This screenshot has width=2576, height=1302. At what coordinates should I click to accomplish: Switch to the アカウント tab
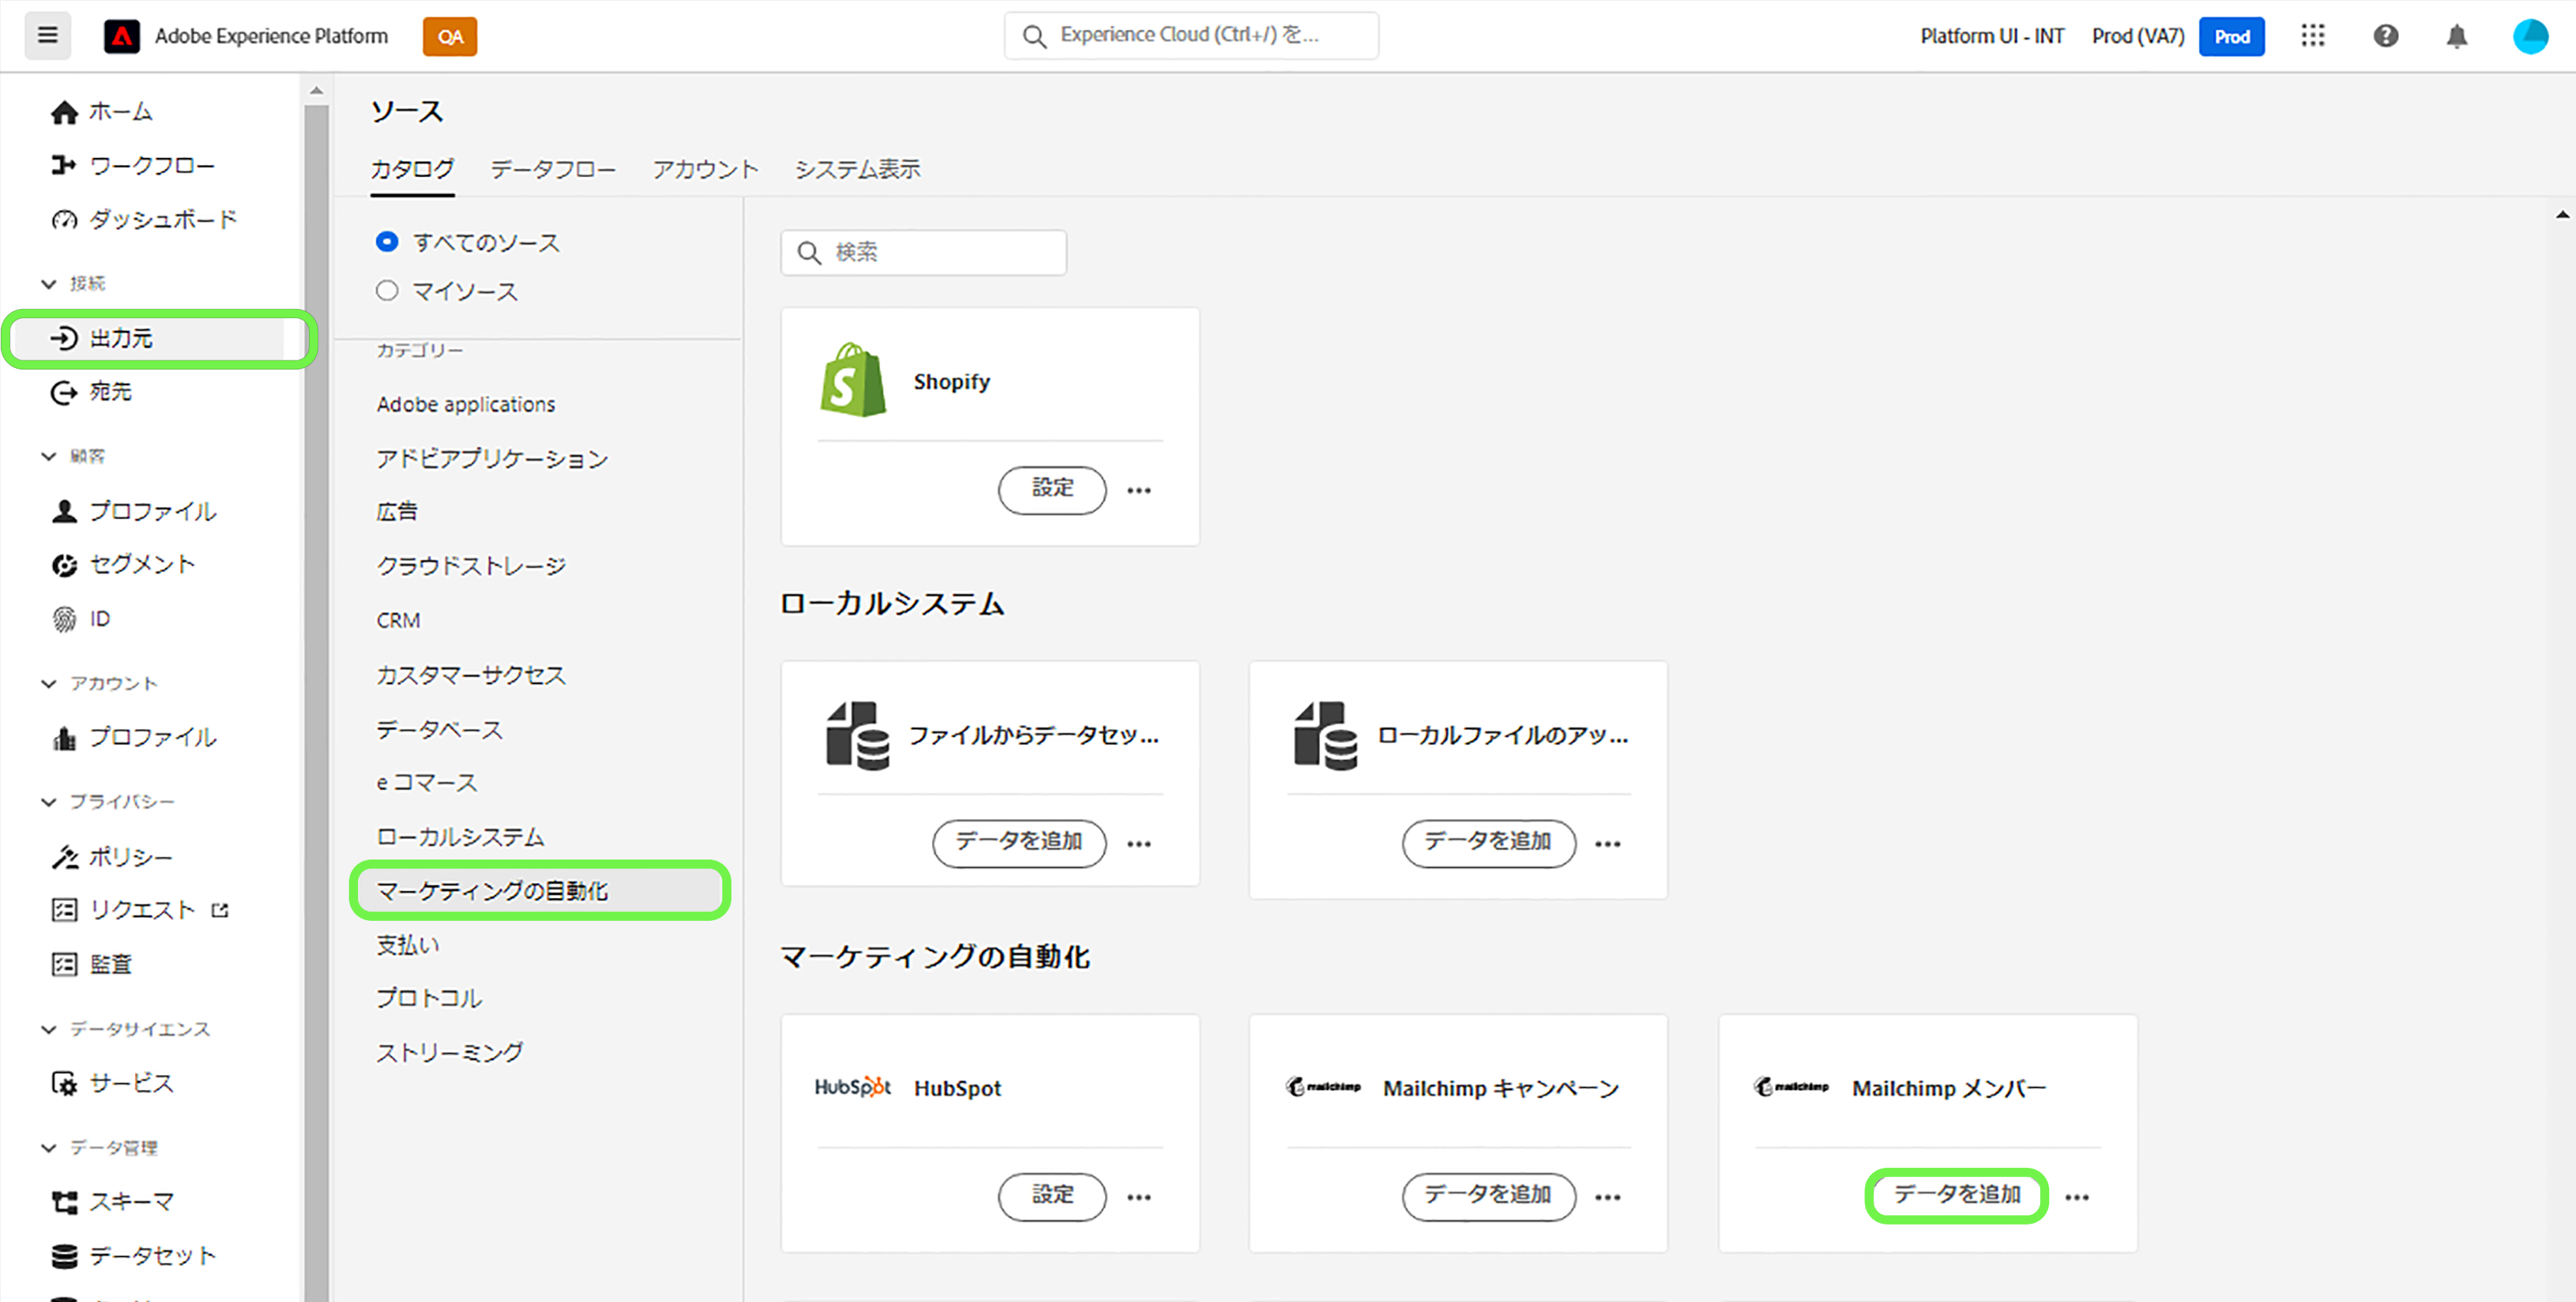[x=705, y=169]
